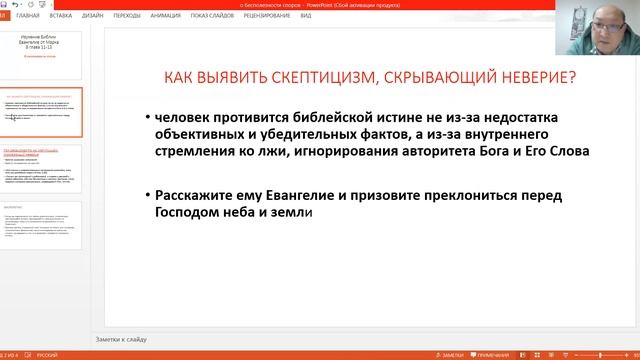Open the ДИЗАЙН ribbon tab
The image size is (640, 360).
click(x=93, y=16)
